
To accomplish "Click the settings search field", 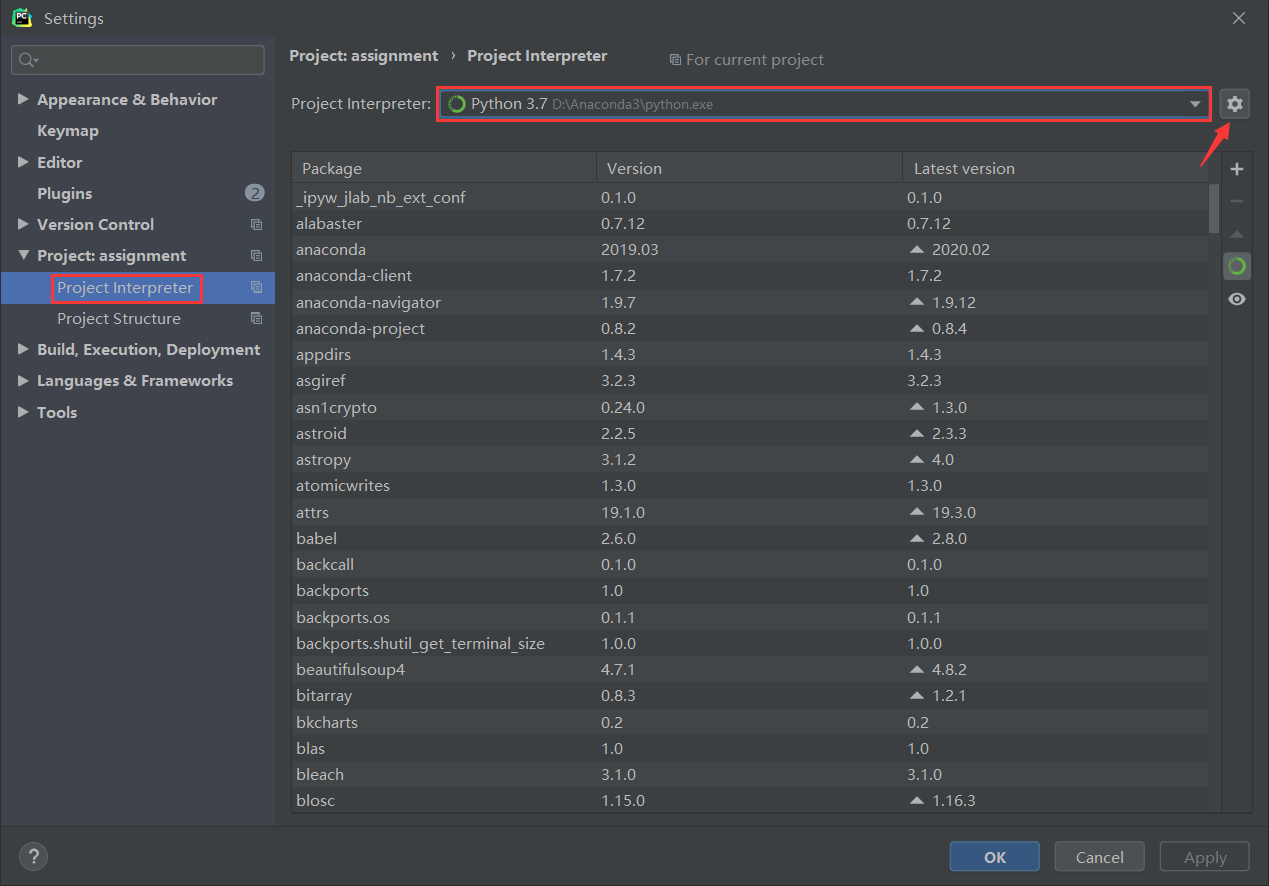I will (x=138, y=60).
